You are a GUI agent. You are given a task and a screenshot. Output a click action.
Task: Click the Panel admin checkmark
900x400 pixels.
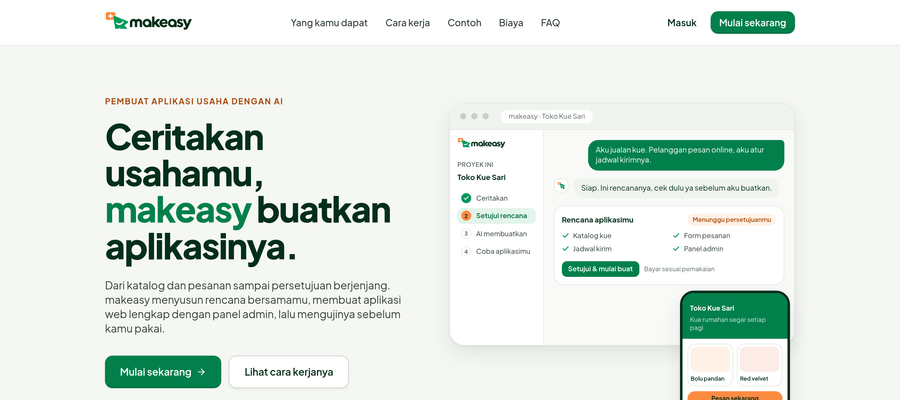pyautogui.click(x=676, y=249)
